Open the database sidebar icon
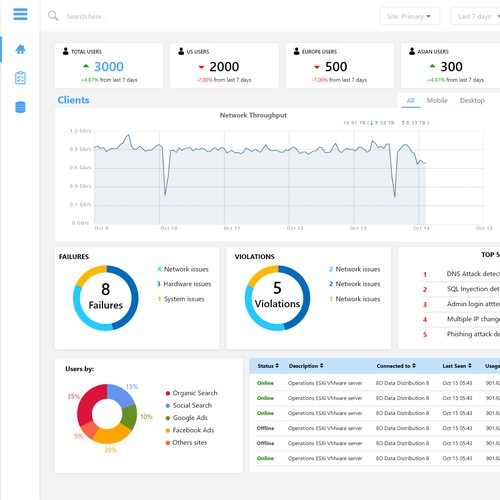500x500 pixels. coord(20,107)
